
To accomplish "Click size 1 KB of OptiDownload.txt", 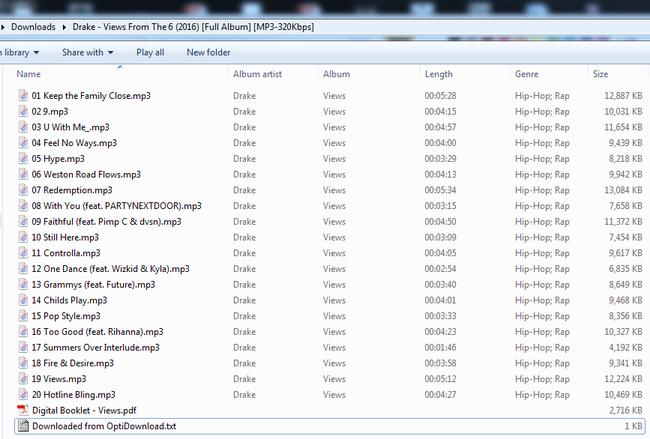I will tap(633, 427).
